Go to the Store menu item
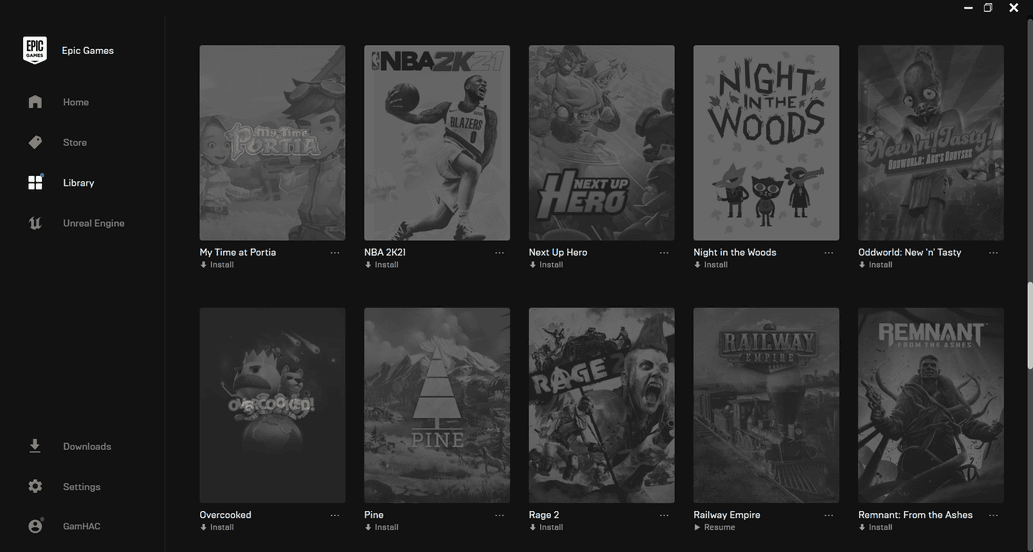Viewport: 1033px width, 552px height. coord(75,143)
